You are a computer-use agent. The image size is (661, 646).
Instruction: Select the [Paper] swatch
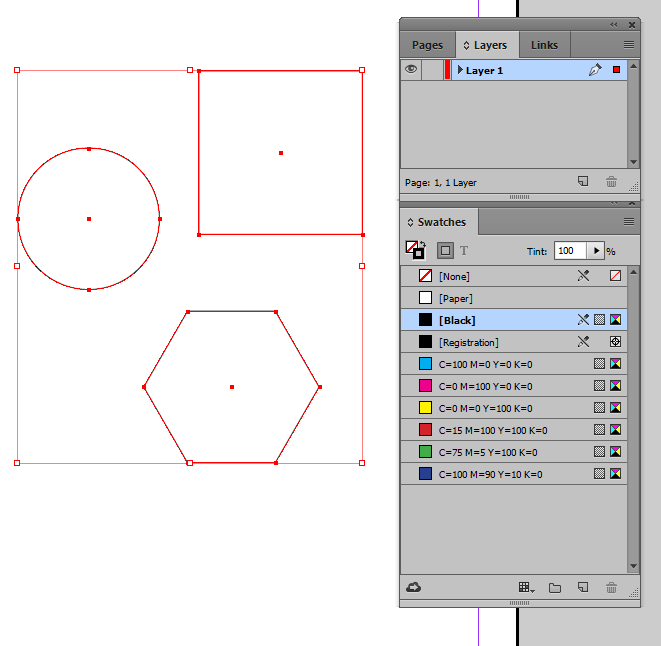pyautogui.click(x=513, y=298)
